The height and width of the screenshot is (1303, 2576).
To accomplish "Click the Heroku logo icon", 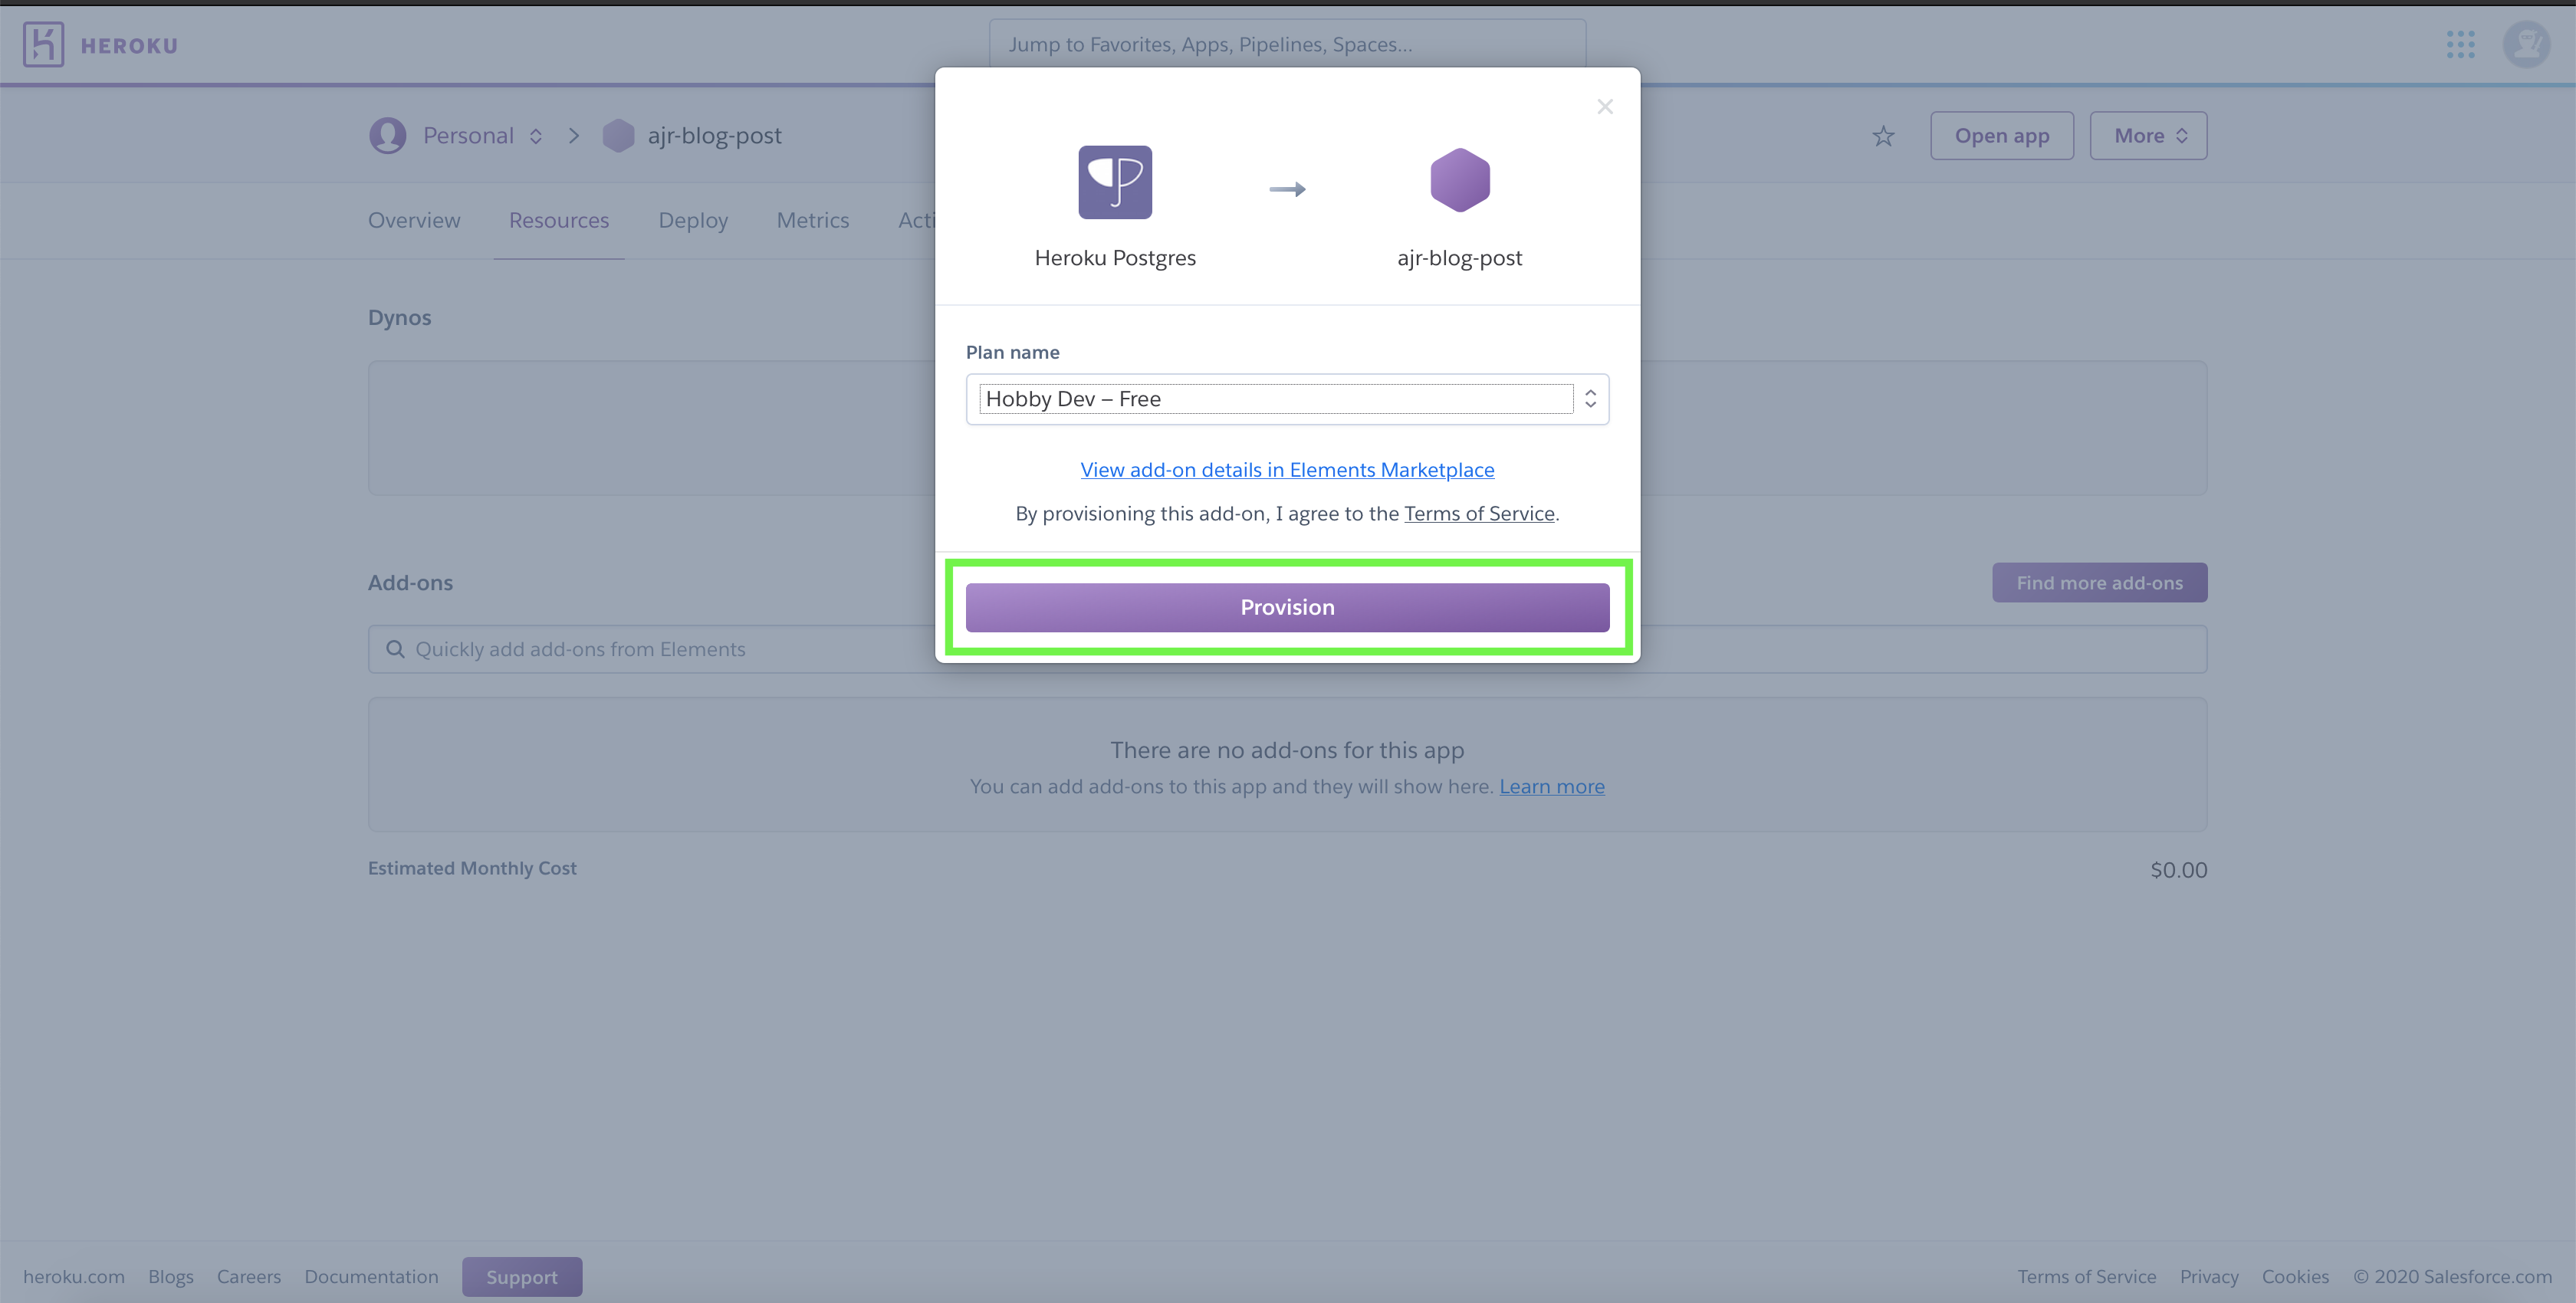I will 43,44.
